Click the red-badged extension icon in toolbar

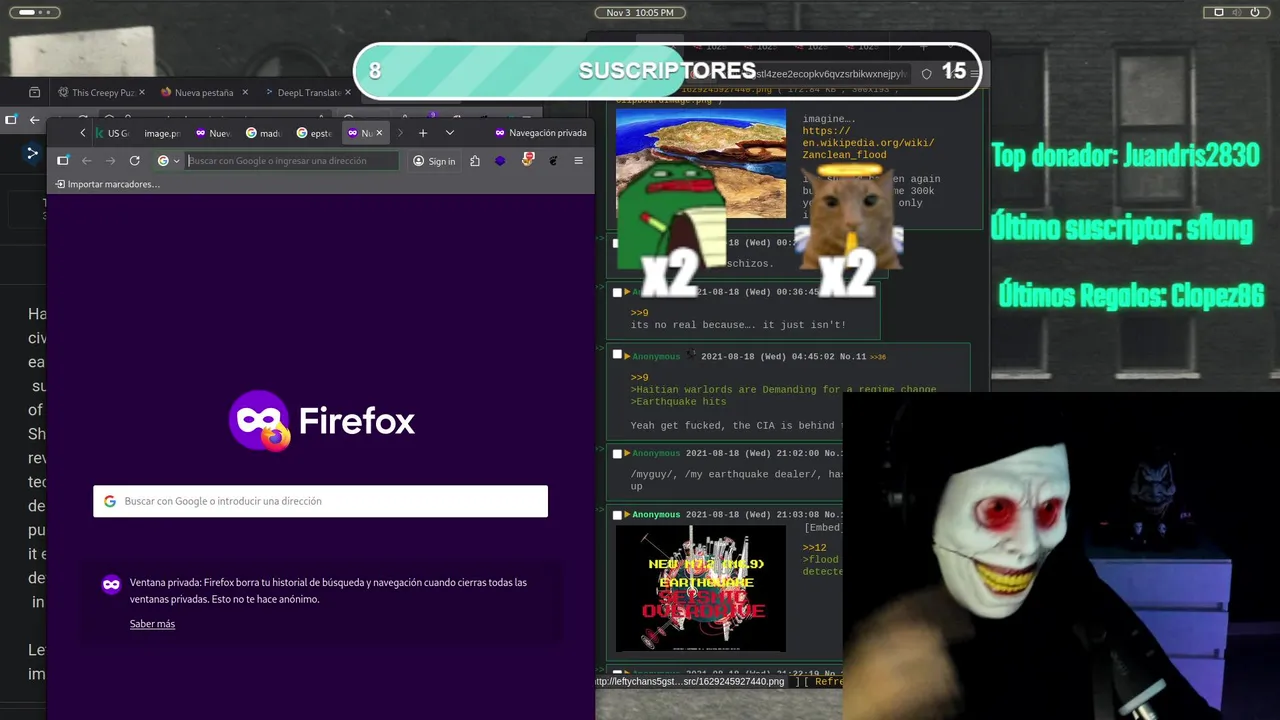click(x=528, y=160)
